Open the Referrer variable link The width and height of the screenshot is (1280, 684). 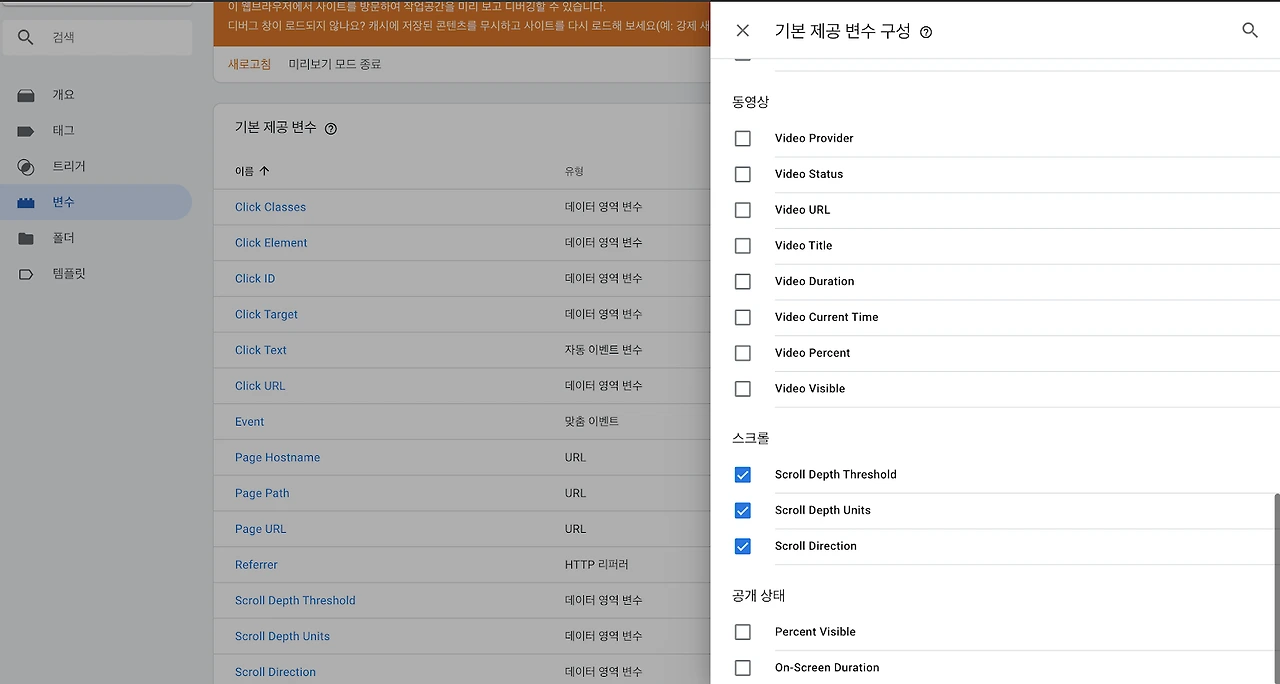256,565
